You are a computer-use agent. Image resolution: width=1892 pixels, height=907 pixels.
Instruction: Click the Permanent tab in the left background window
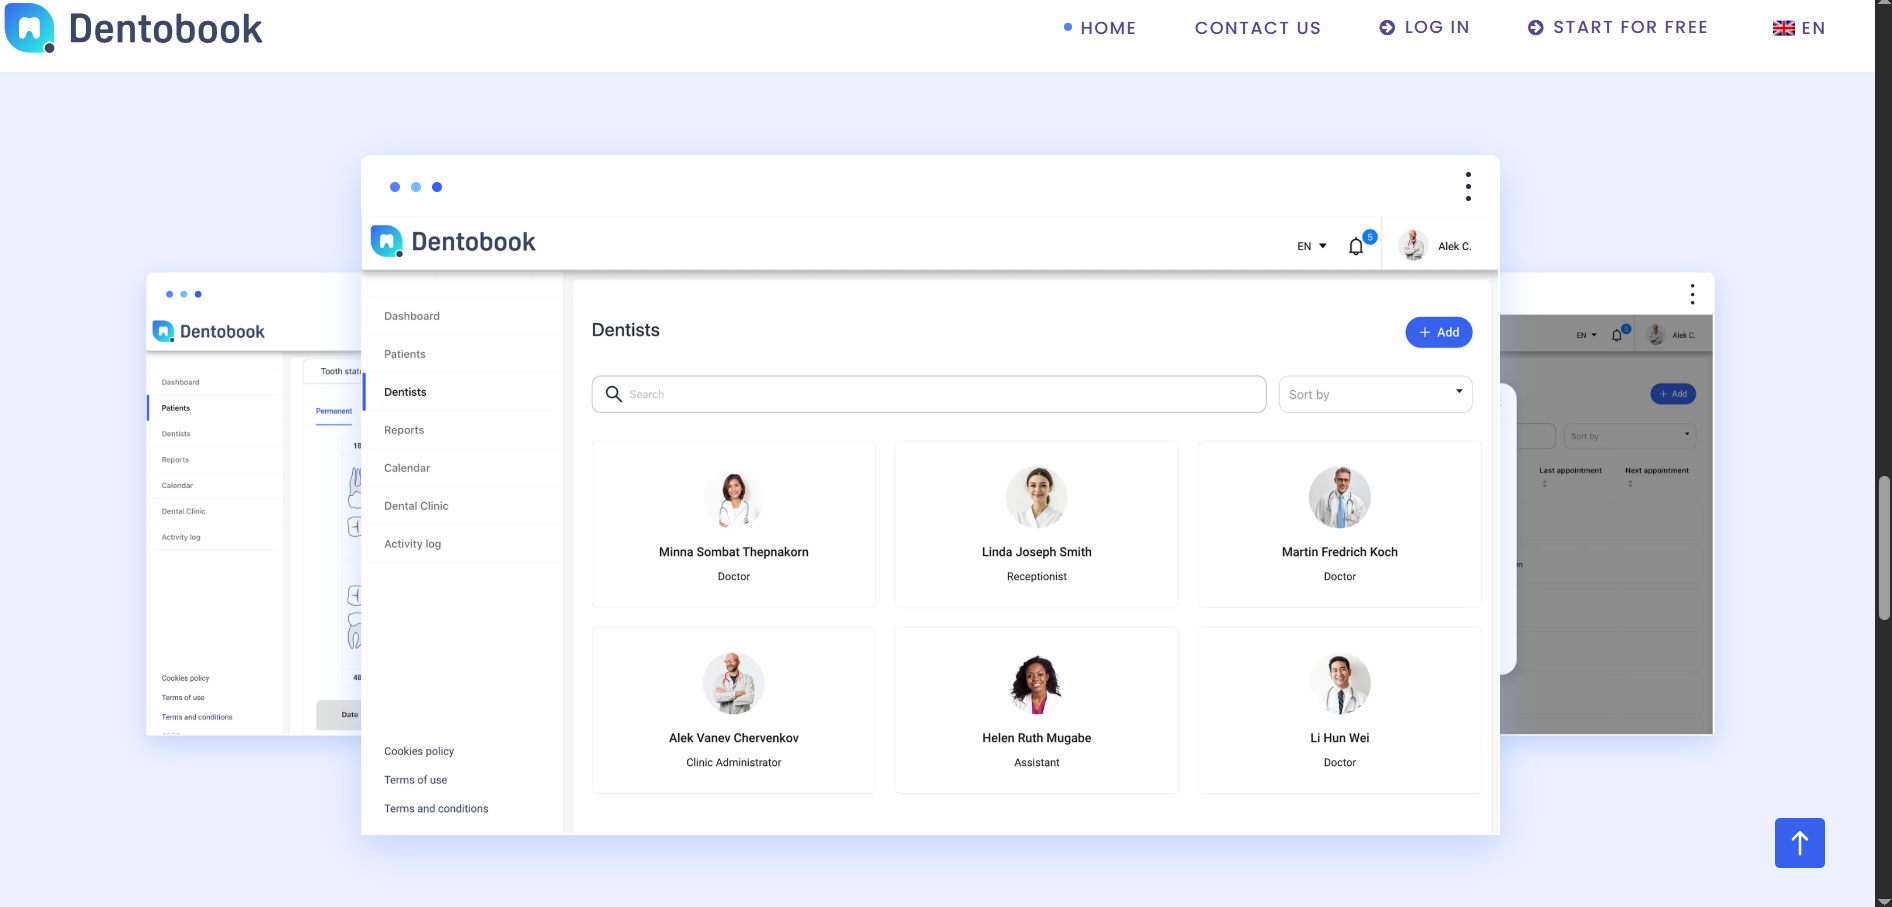[x=334, y=411]
